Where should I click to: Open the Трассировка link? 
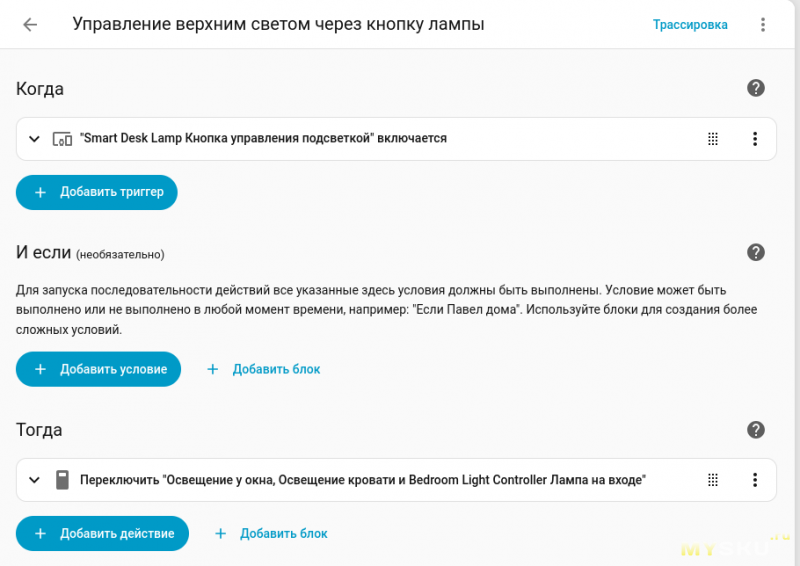[690, 25]
